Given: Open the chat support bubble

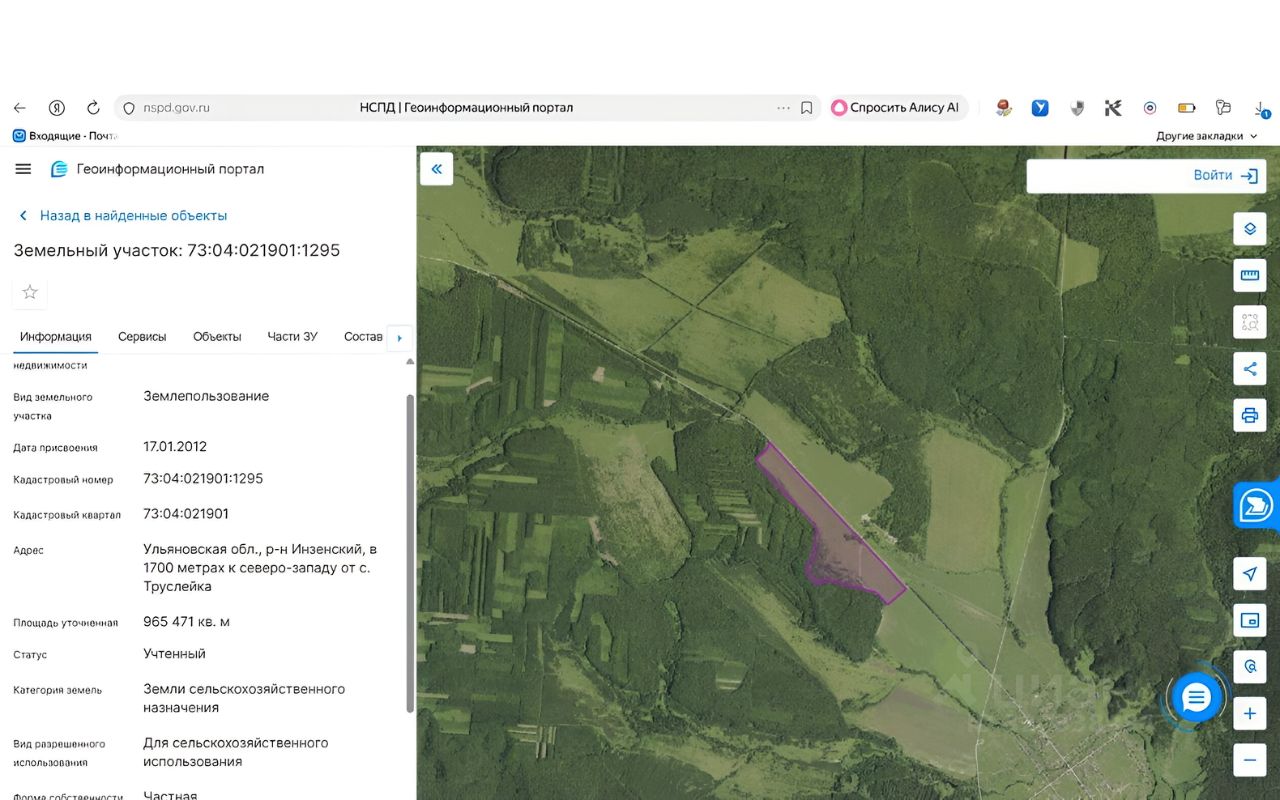Looking at the screenshot, I should click(x=1197, y=697).
